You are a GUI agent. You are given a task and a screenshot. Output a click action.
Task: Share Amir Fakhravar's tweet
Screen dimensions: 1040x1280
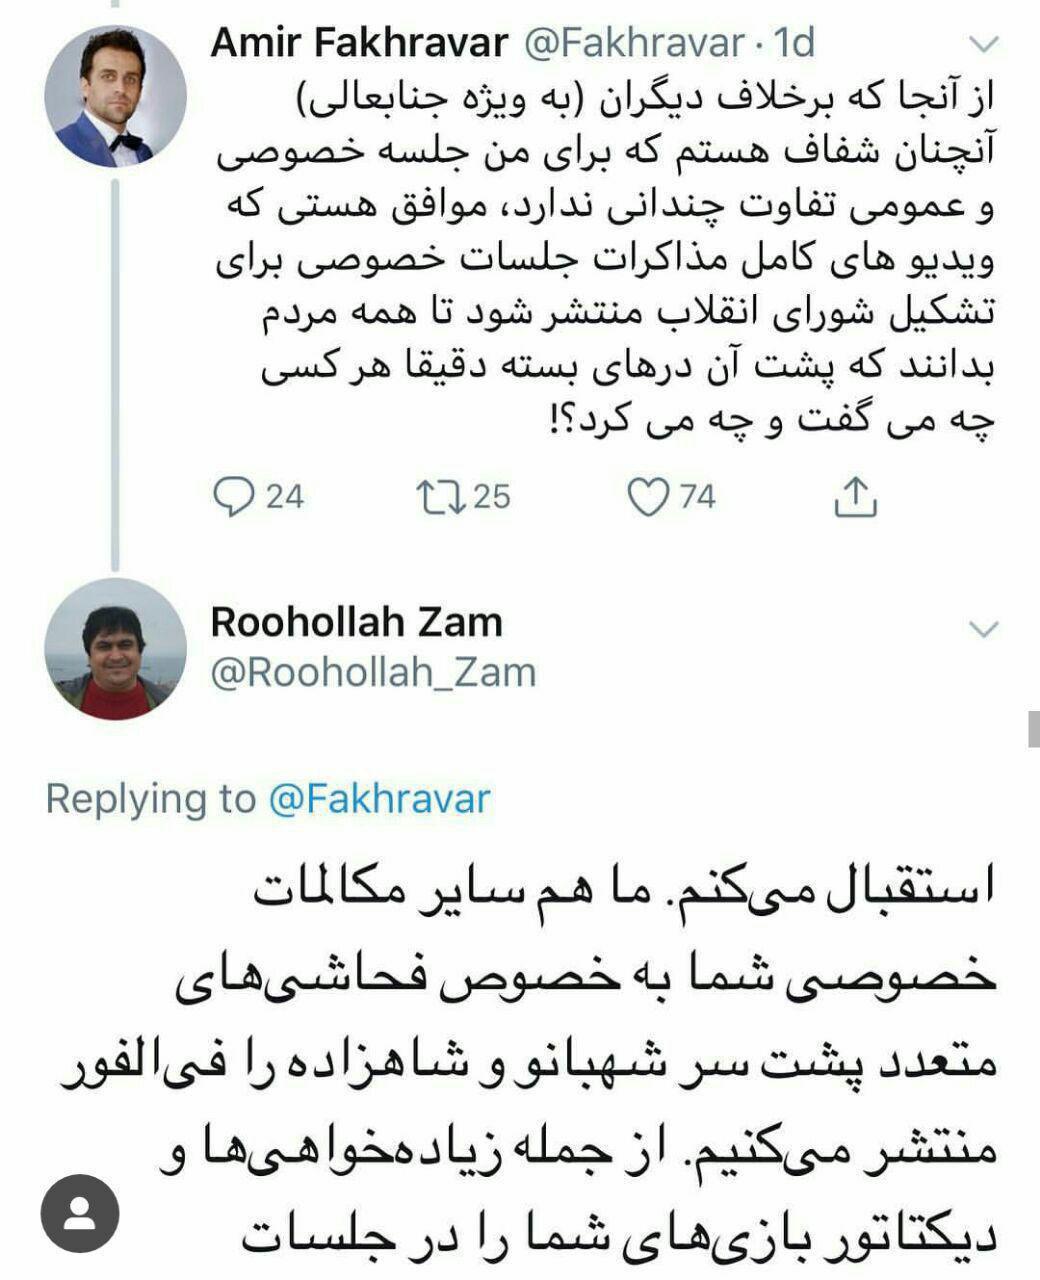coord(856,497)
